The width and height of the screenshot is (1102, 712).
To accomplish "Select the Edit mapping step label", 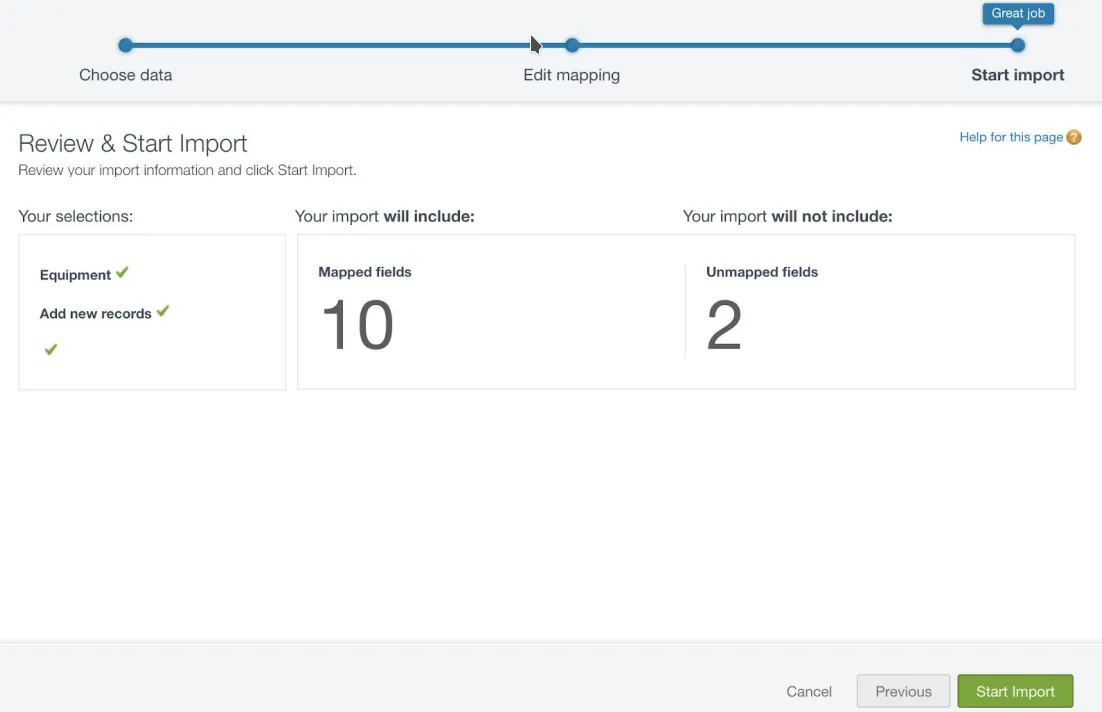I will coord(571,75).
